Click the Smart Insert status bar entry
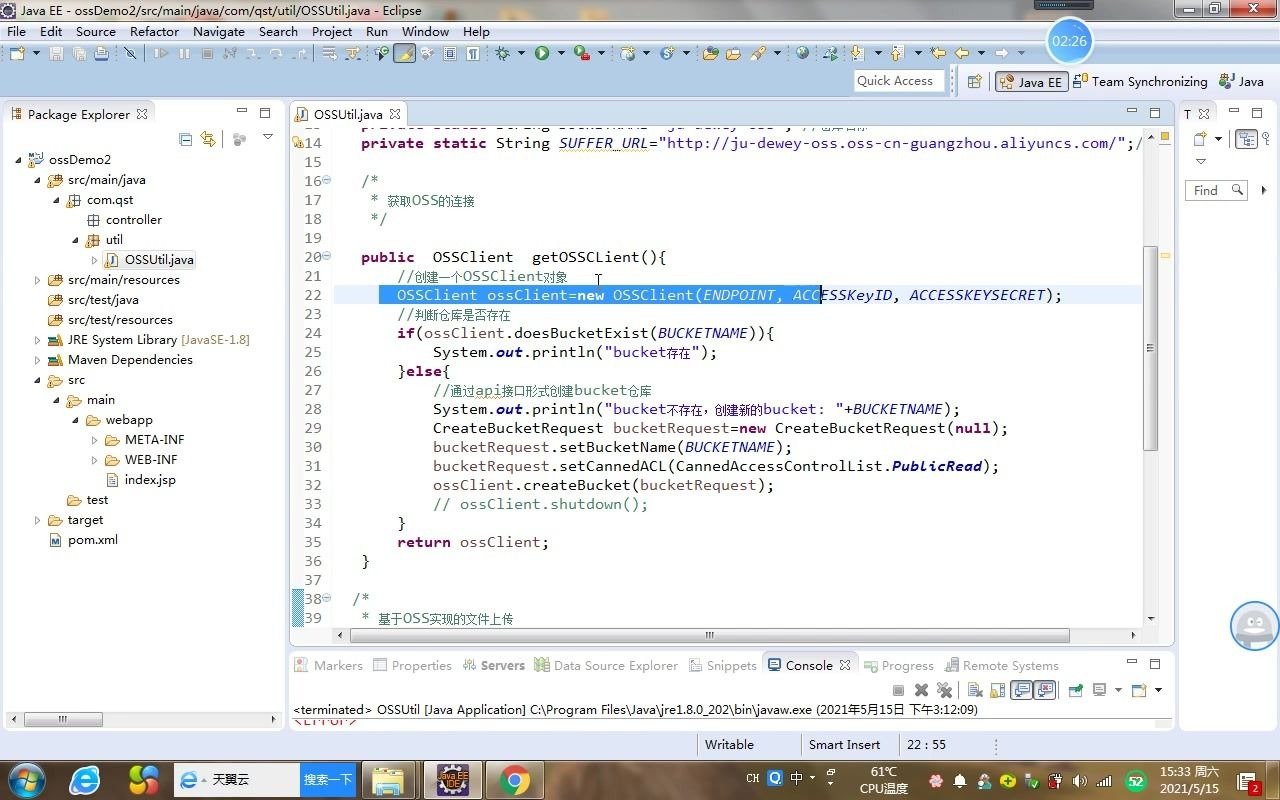This screenshot has height=800, width=1280. (x=845, y=744)
